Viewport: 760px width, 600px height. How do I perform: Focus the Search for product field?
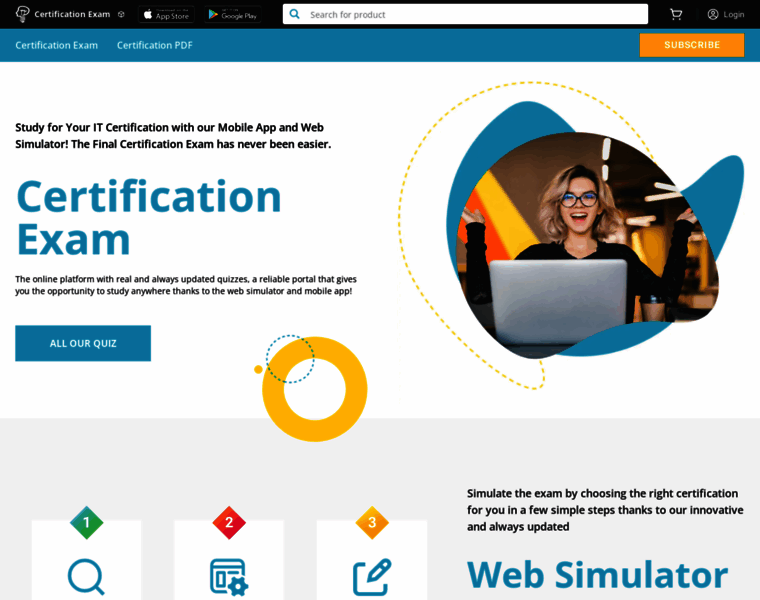(470, 15)
